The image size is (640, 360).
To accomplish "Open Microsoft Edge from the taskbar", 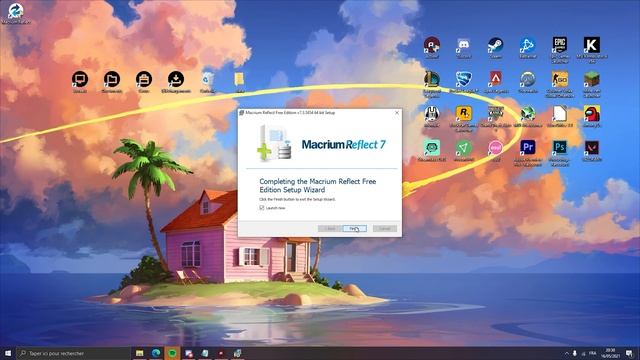I will 156,353.
